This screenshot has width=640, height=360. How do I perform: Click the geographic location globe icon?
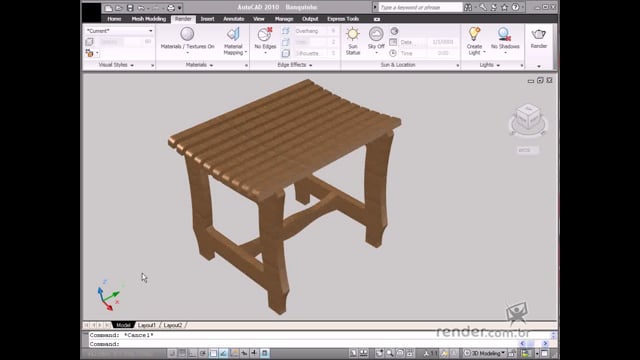[x=394, y=31]
